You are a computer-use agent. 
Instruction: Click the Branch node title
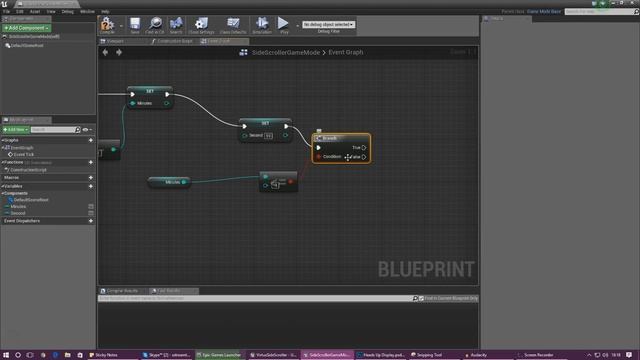[x=330, y=138]
